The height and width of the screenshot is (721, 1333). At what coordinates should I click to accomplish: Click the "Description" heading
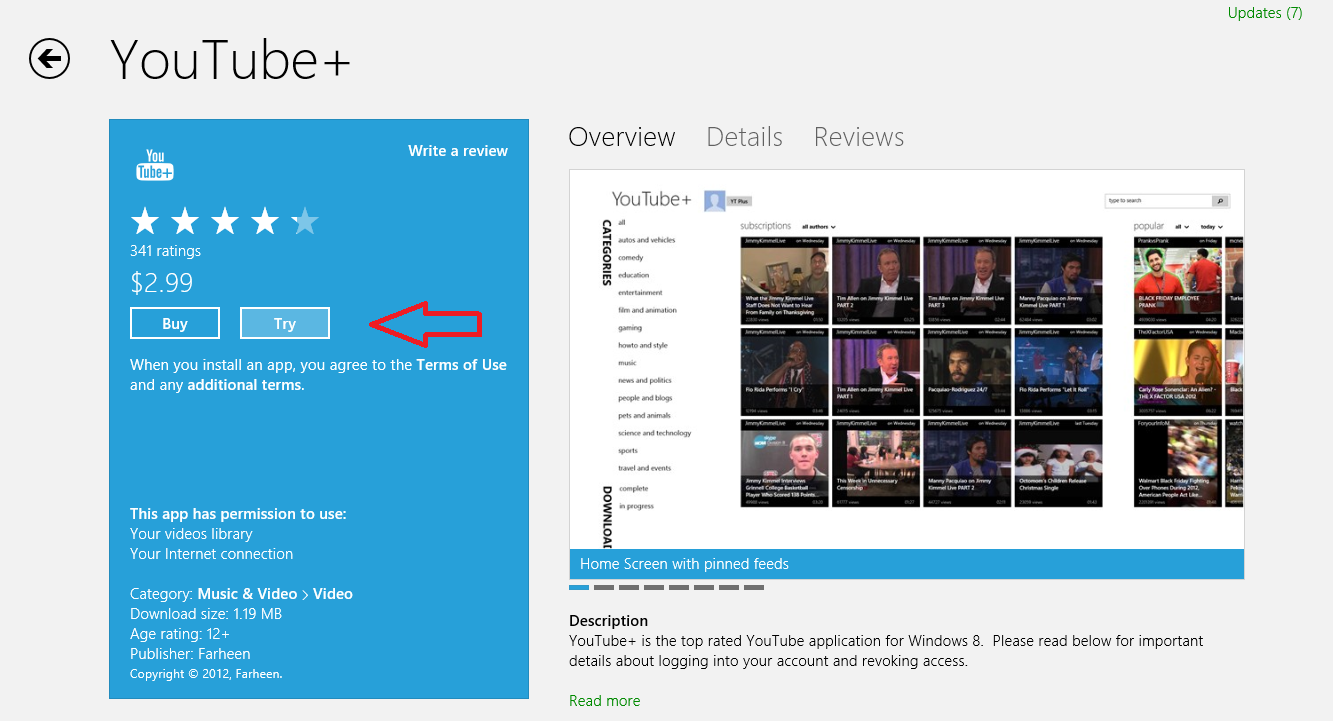(x=609, y=621)
